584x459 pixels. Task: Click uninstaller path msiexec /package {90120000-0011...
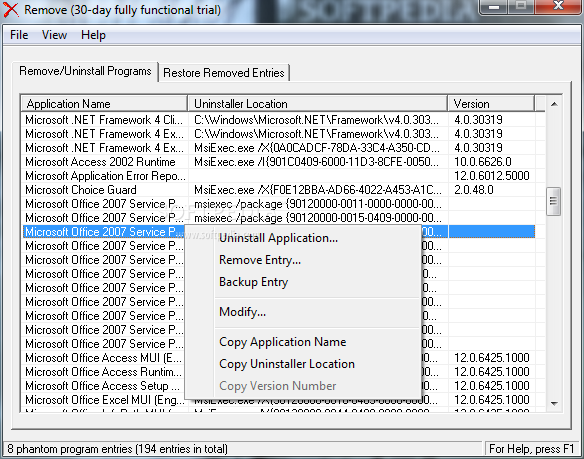point(318,204)
